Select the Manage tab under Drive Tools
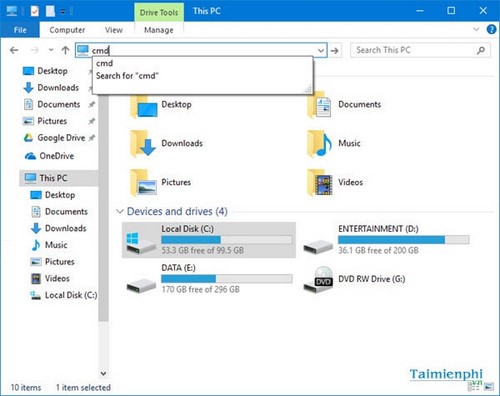Image resolution: width=500 pixels, height=396 pixels. pyautogui.click(x=159, y=30)
